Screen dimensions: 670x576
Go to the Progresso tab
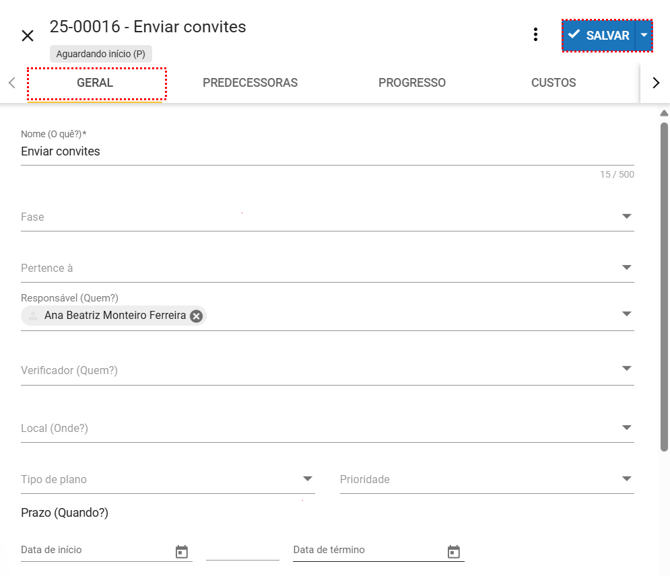[412, 83]
